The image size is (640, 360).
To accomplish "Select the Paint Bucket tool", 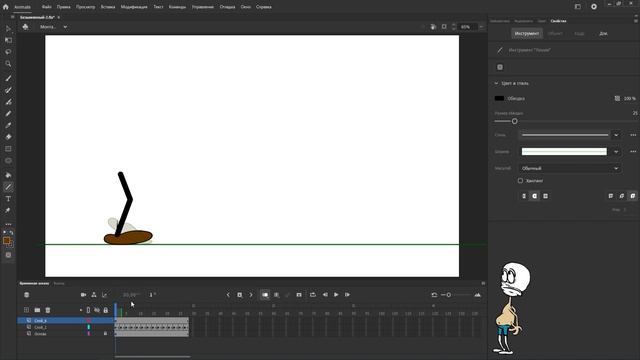I will (x=8, y=175).
